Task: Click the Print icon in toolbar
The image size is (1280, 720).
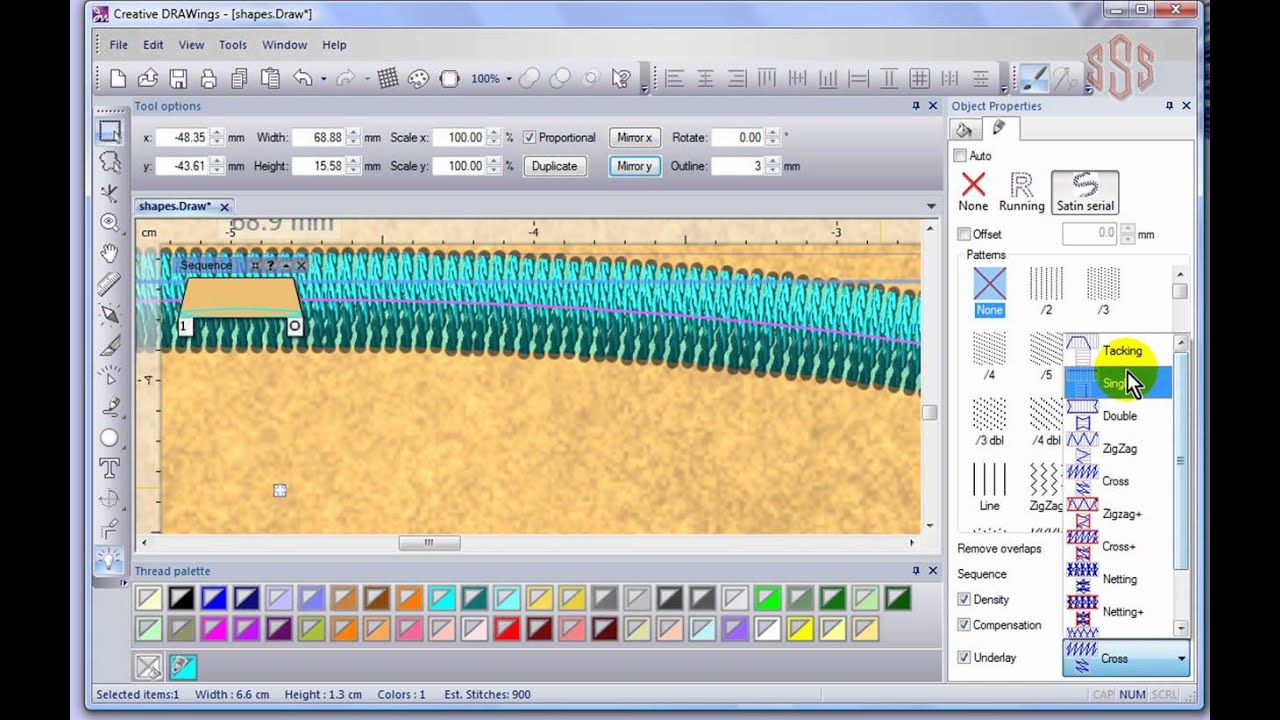Action: tap(208, 78)
